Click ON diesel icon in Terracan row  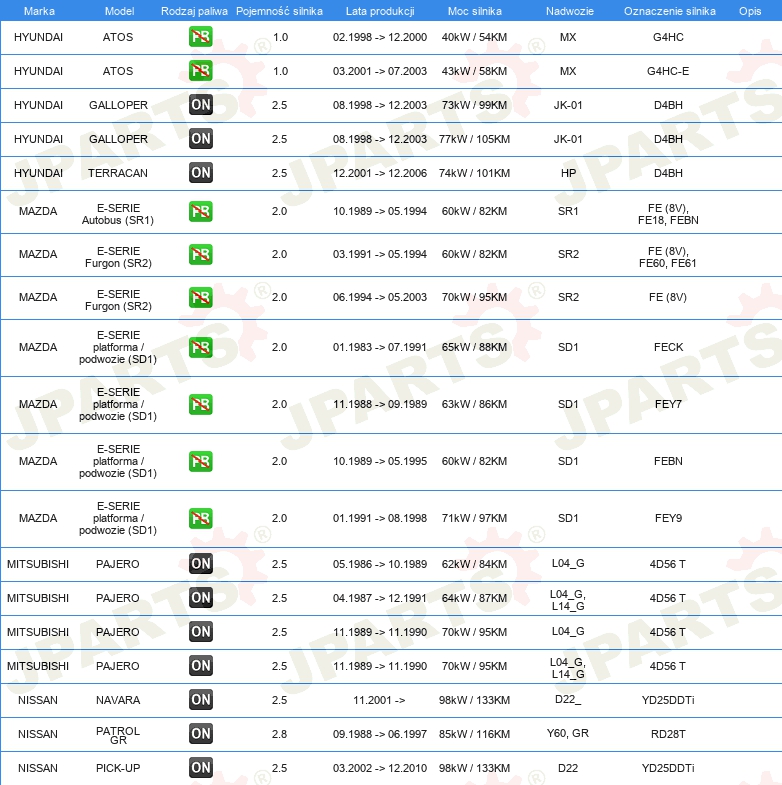[201, 173]
